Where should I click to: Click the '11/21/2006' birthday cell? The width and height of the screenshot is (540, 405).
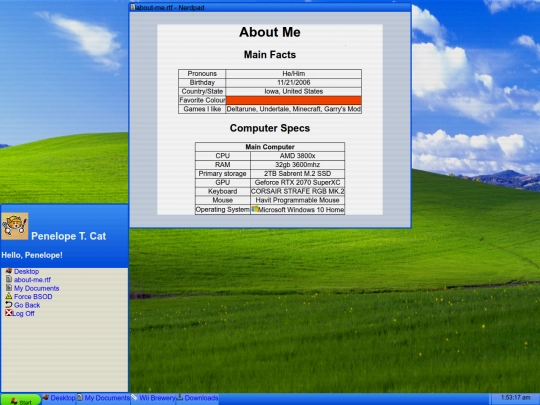coord(294,83)
